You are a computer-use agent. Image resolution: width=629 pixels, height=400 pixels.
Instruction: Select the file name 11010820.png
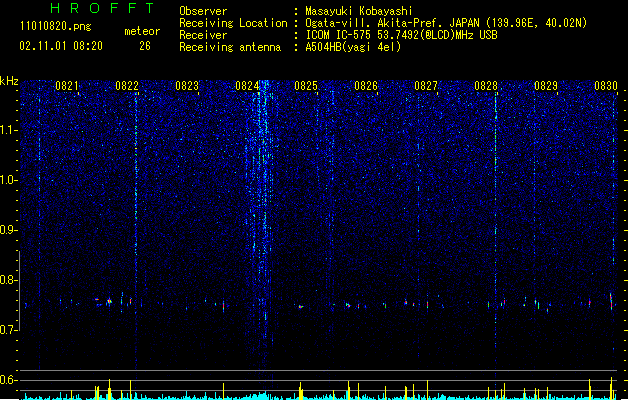pos(56,26)
